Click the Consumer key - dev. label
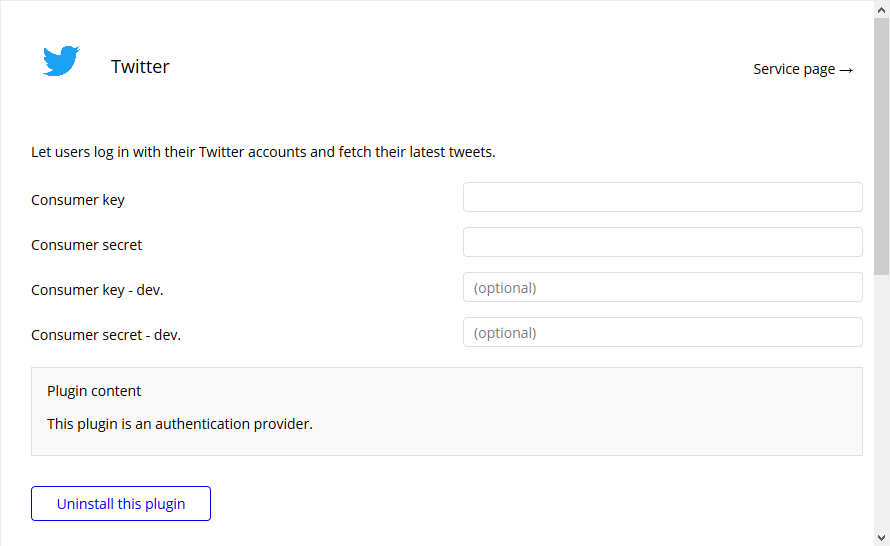The image size is (890, 546). pyautogui.click(x=97, y=290)
